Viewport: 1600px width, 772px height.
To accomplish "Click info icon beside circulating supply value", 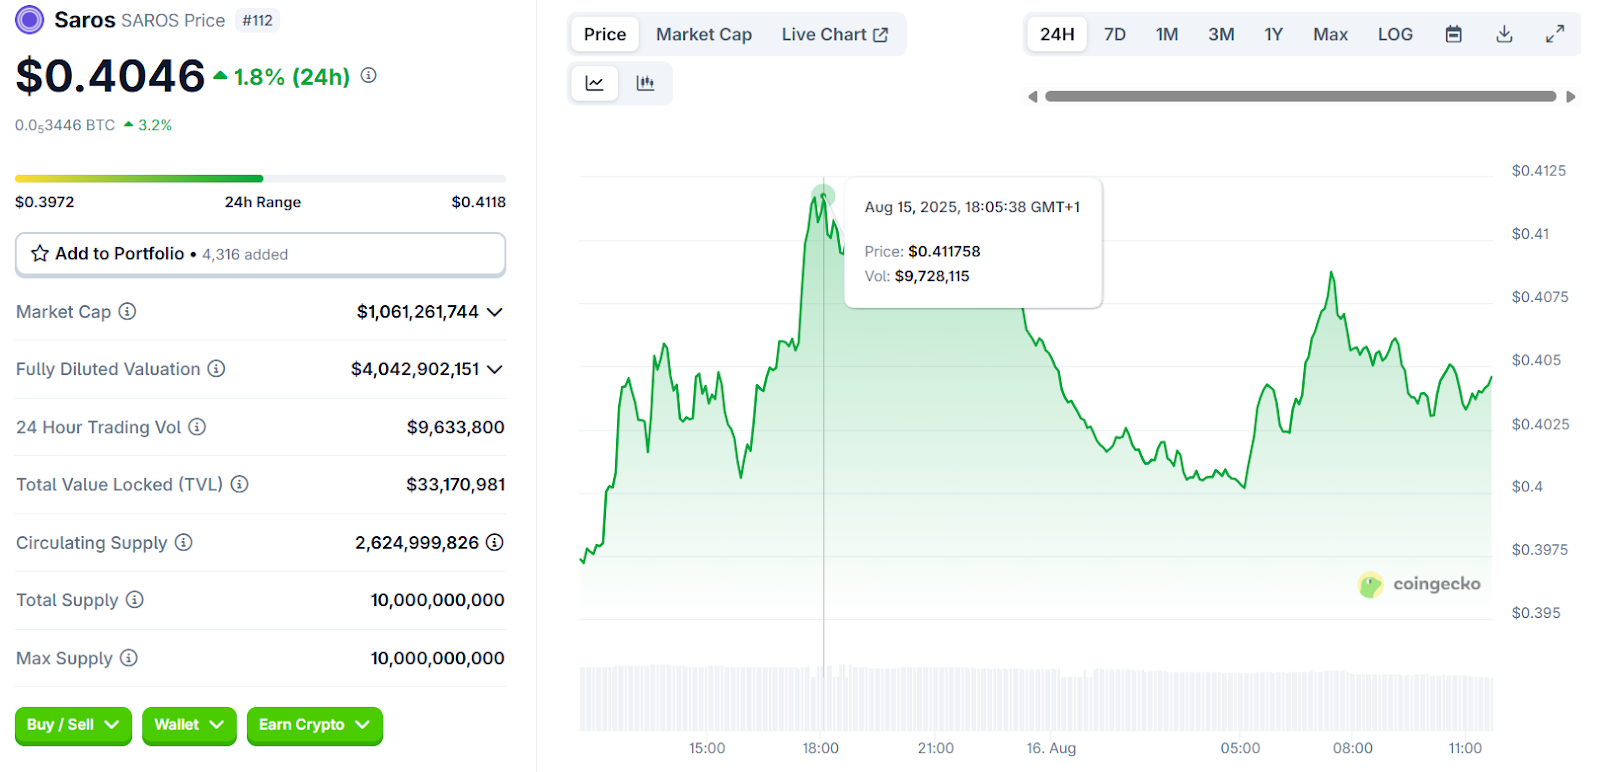I will [x=494, y=542].
